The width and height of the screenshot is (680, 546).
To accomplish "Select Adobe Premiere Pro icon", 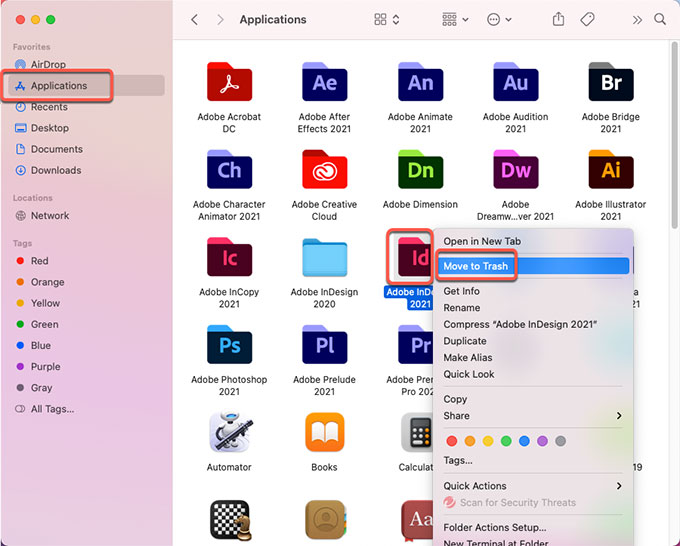I will (x=415, y=345).
